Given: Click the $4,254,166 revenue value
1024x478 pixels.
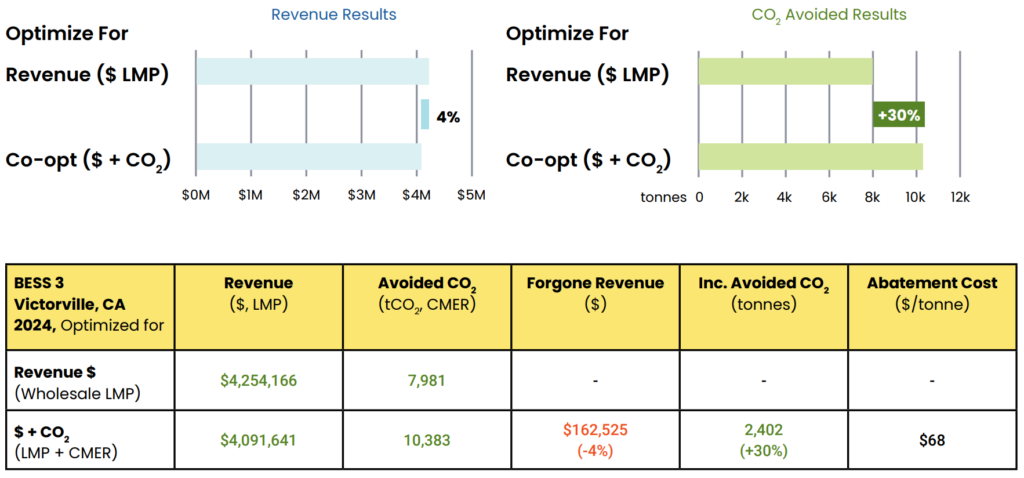Looking at the screenshot, I should click(258, 379).
